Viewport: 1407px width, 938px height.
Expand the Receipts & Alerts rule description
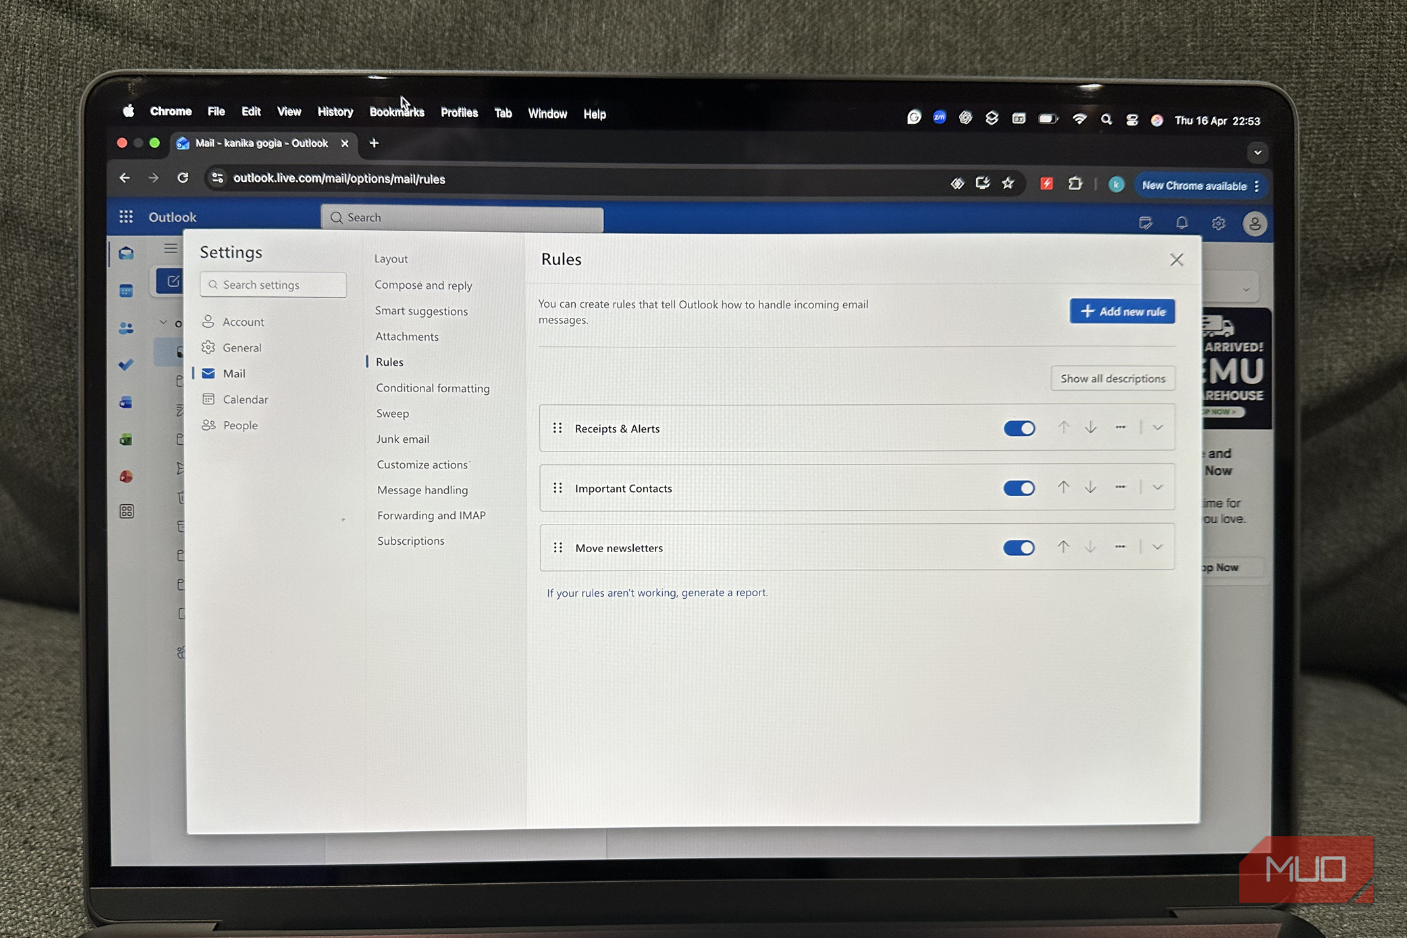[1157, 428]
